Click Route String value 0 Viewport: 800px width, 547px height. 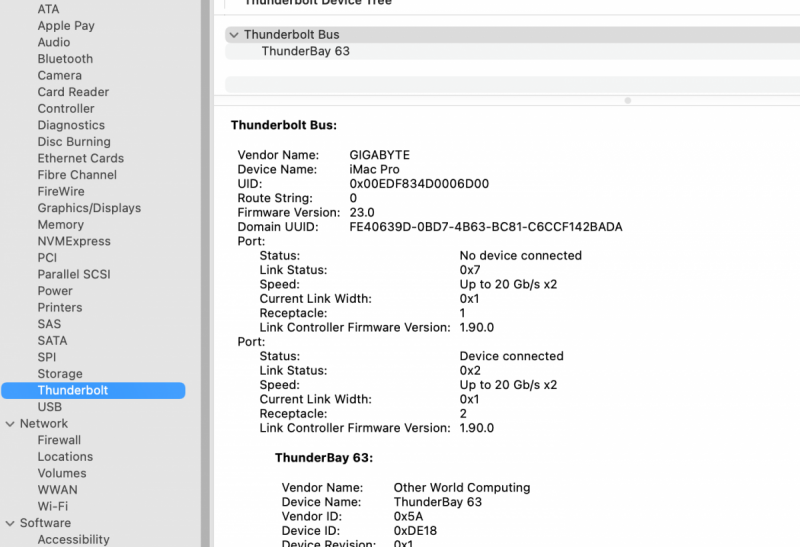pyautogui.click(x=353, y=198)
